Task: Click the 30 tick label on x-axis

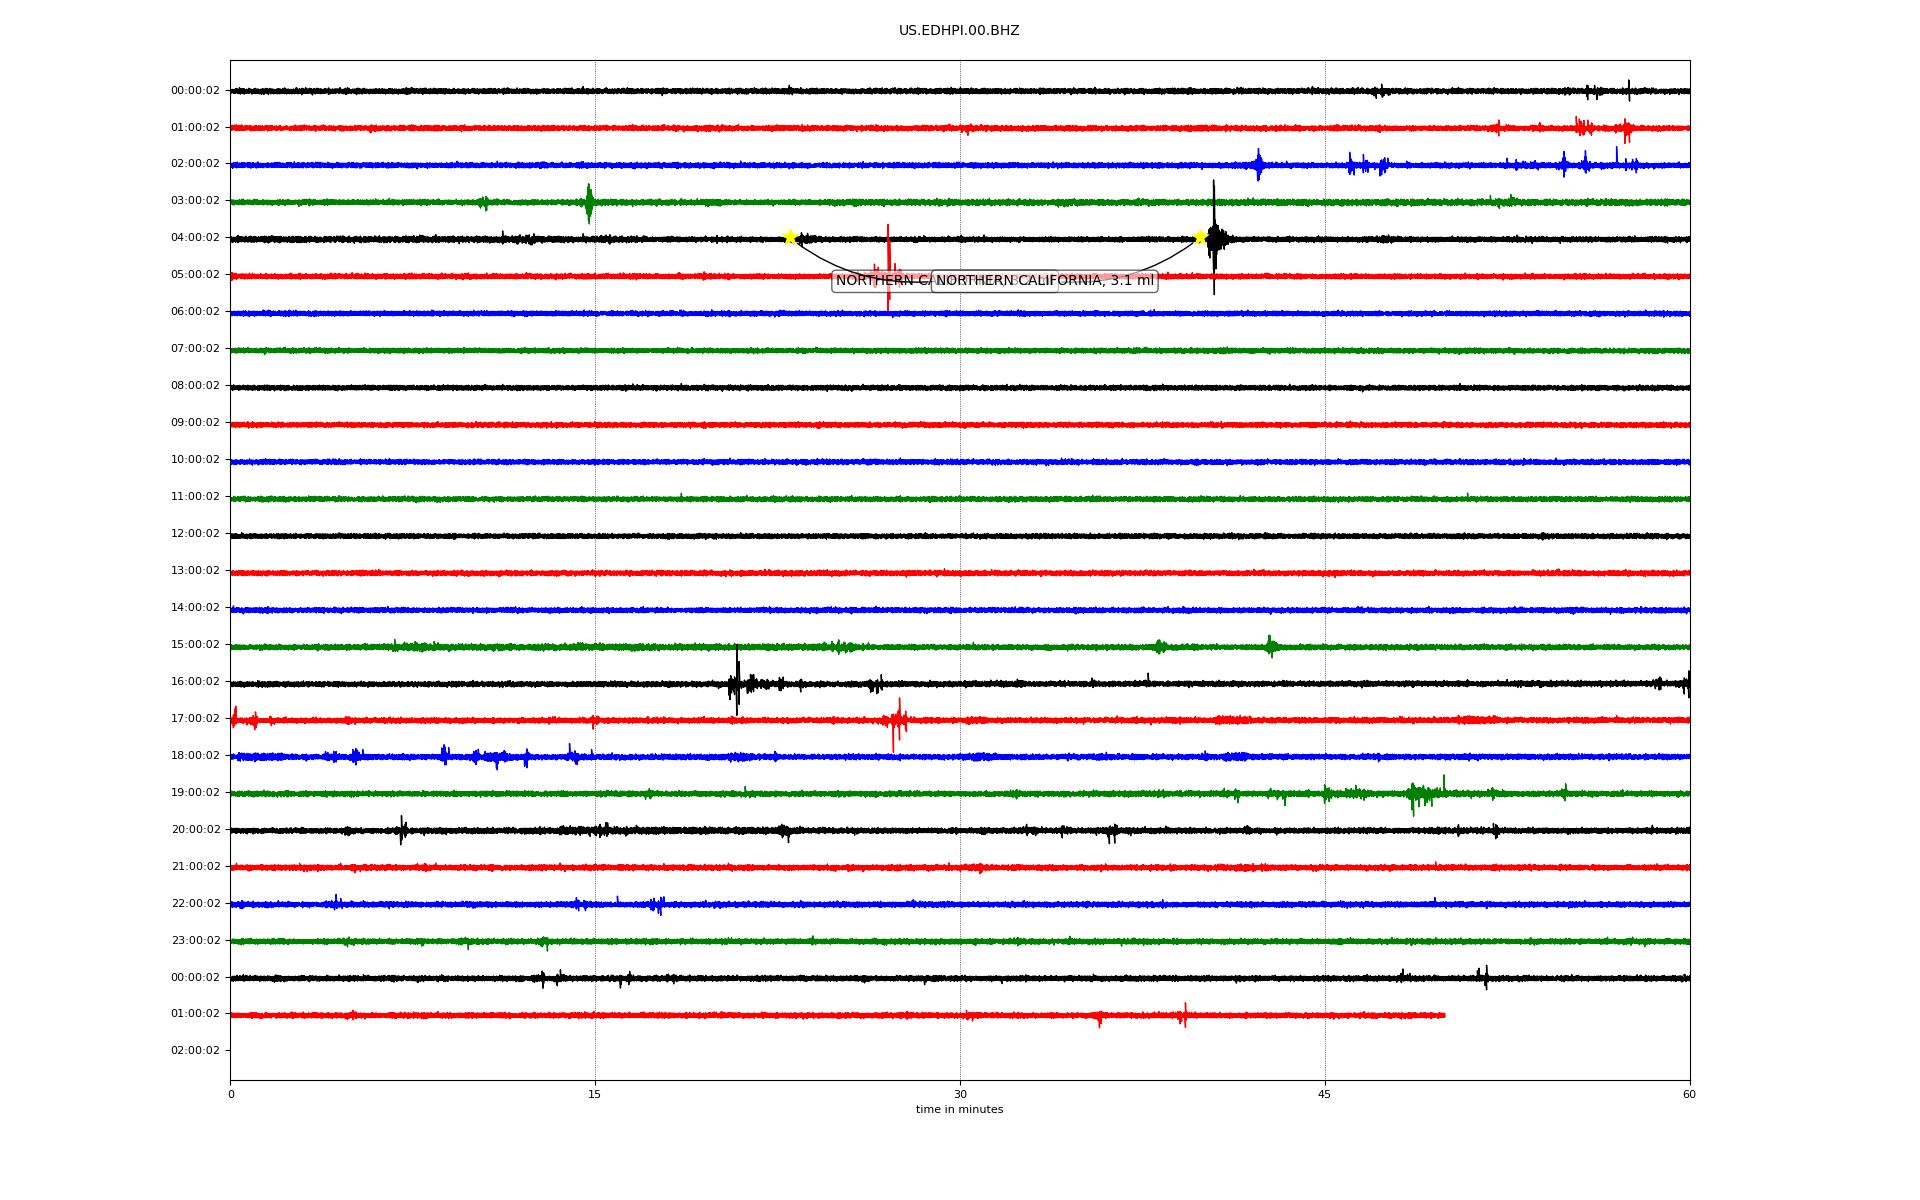Action: (x=960, y=1094)
